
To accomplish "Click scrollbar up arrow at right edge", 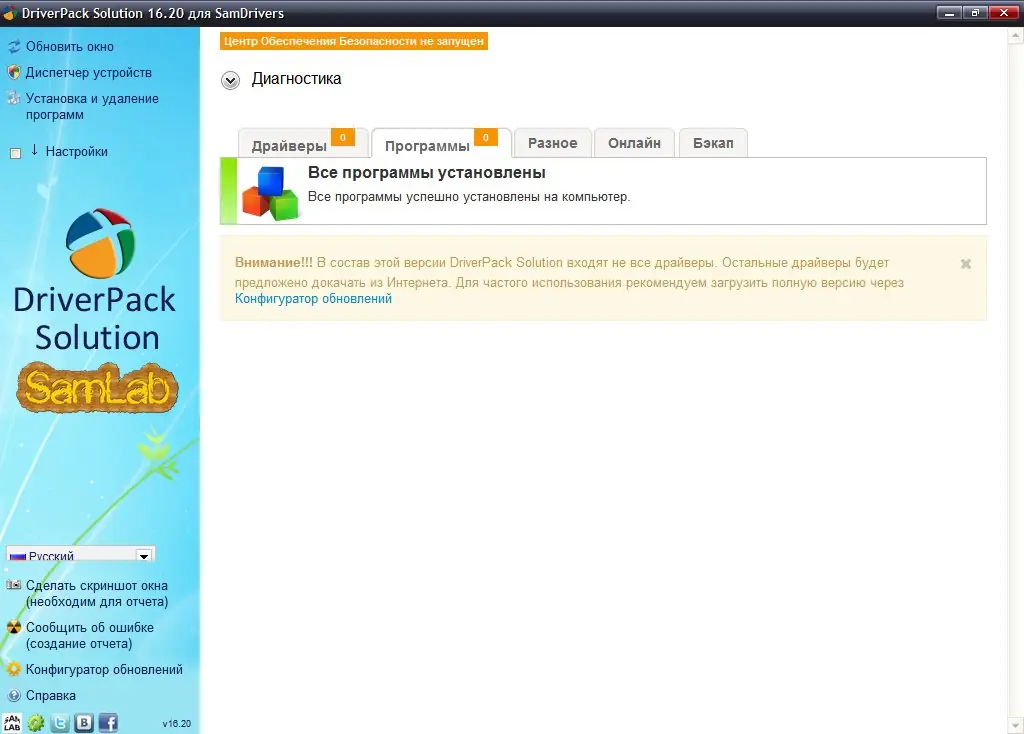I will (1016, 37).
